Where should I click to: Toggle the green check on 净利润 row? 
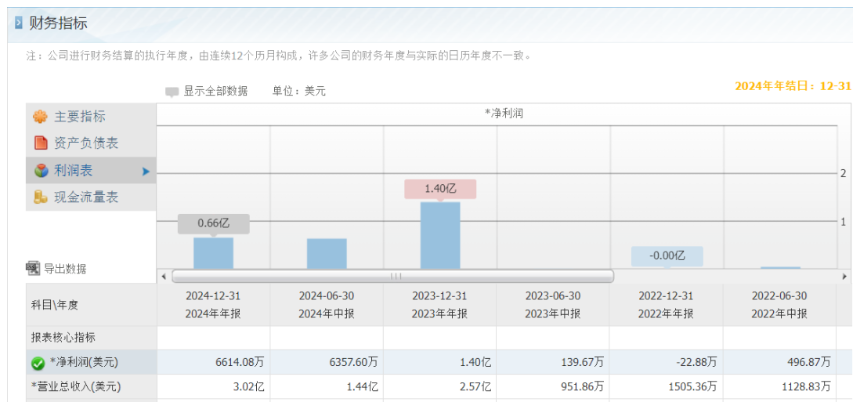coord(38,363)
